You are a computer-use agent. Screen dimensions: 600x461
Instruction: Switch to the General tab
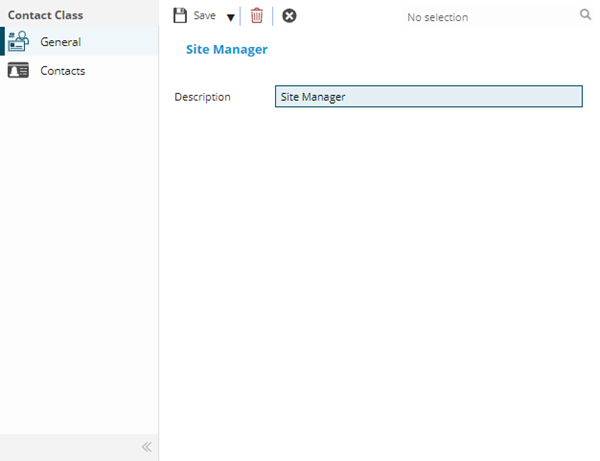pyautogui.click(x=60, y=42)
